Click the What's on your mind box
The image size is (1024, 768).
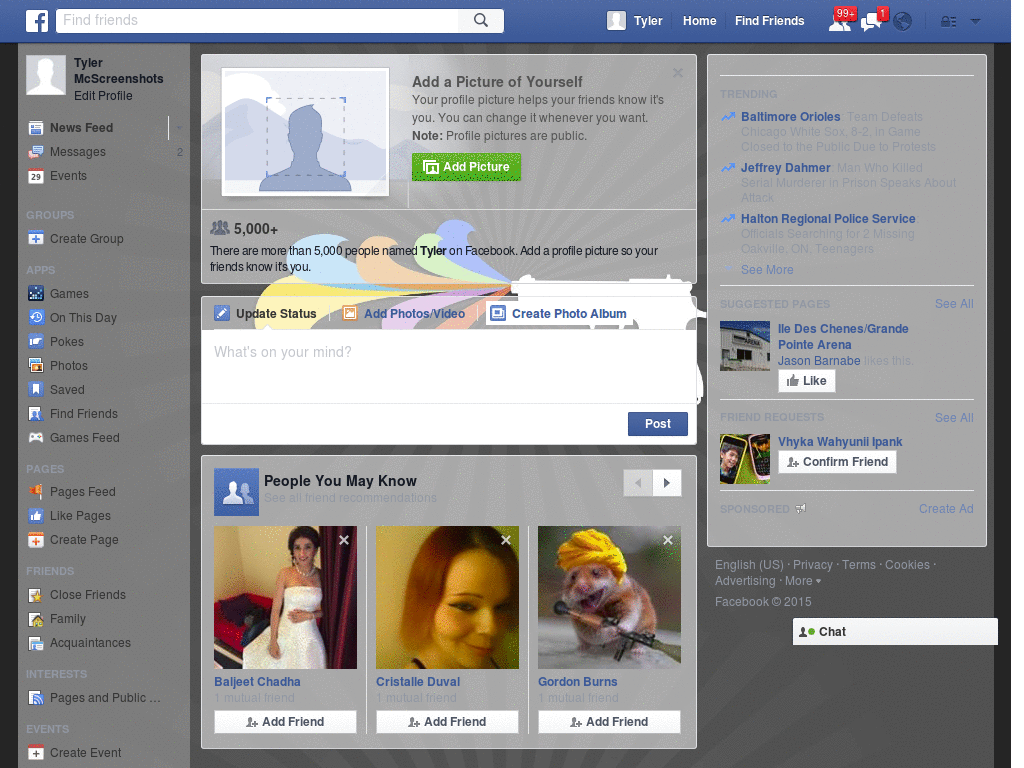(x=449, y=366)
